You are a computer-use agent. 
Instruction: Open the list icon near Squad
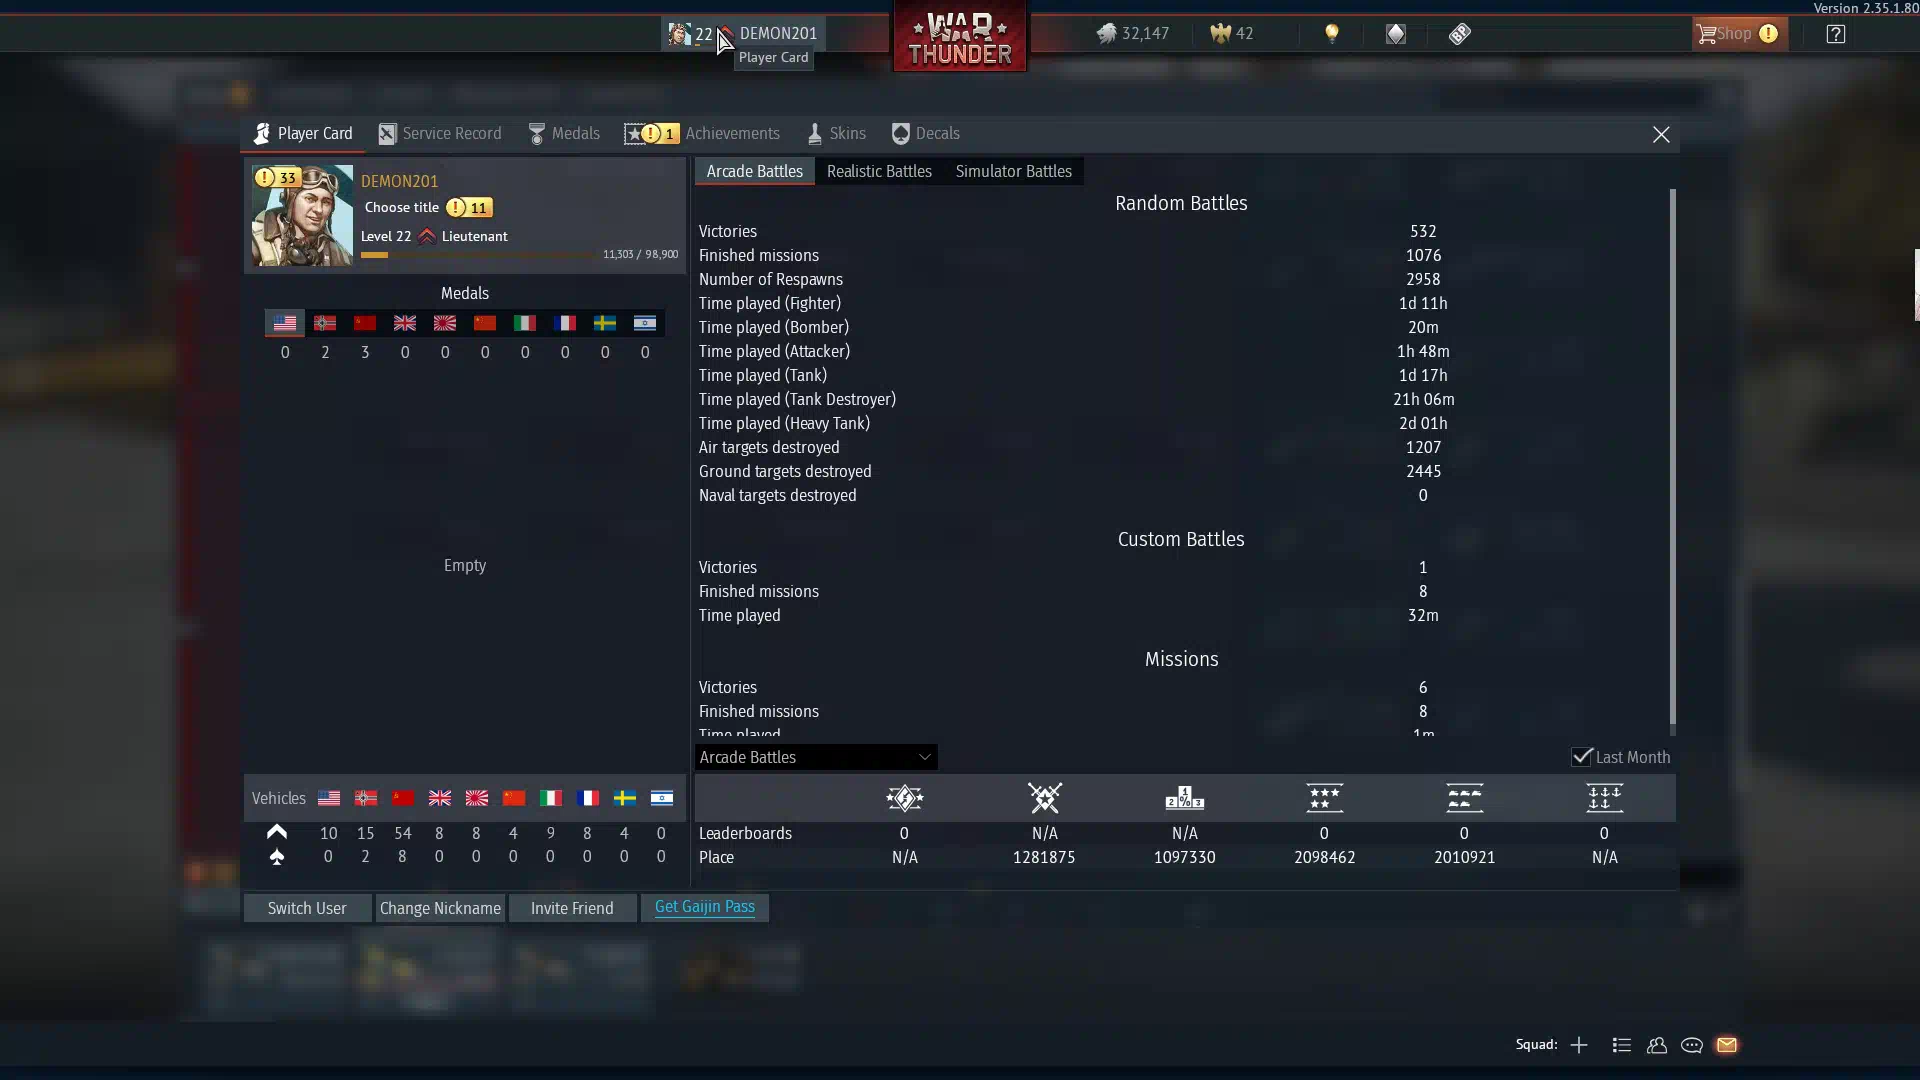tap(1622, 1045)
